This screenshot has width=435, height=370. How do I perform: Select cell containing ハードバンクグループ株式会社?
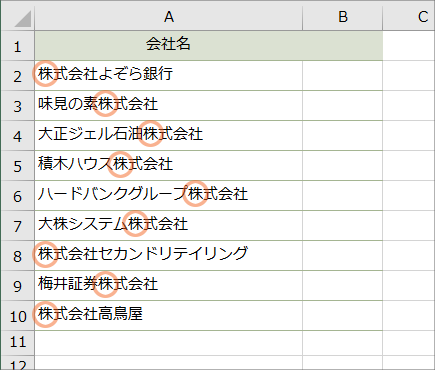click(168, 196)
